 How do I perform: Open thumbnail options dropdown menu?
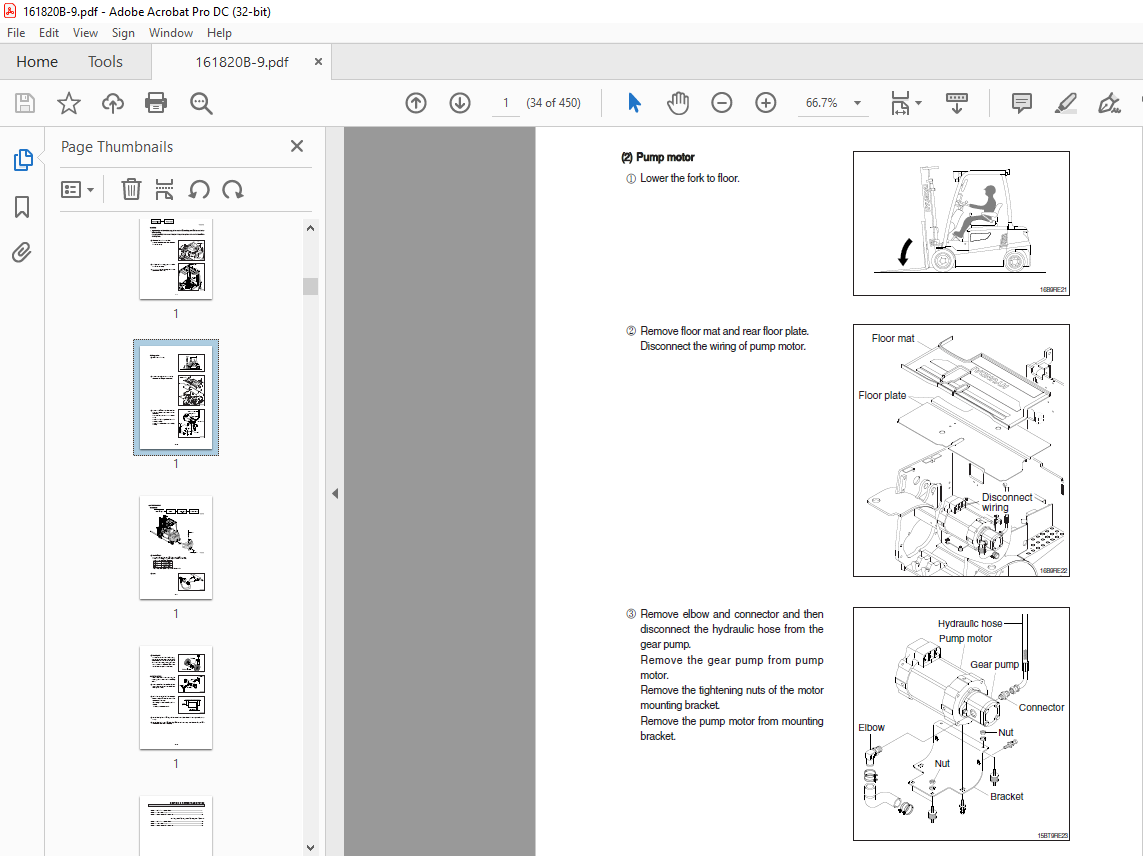click(77, 190)
